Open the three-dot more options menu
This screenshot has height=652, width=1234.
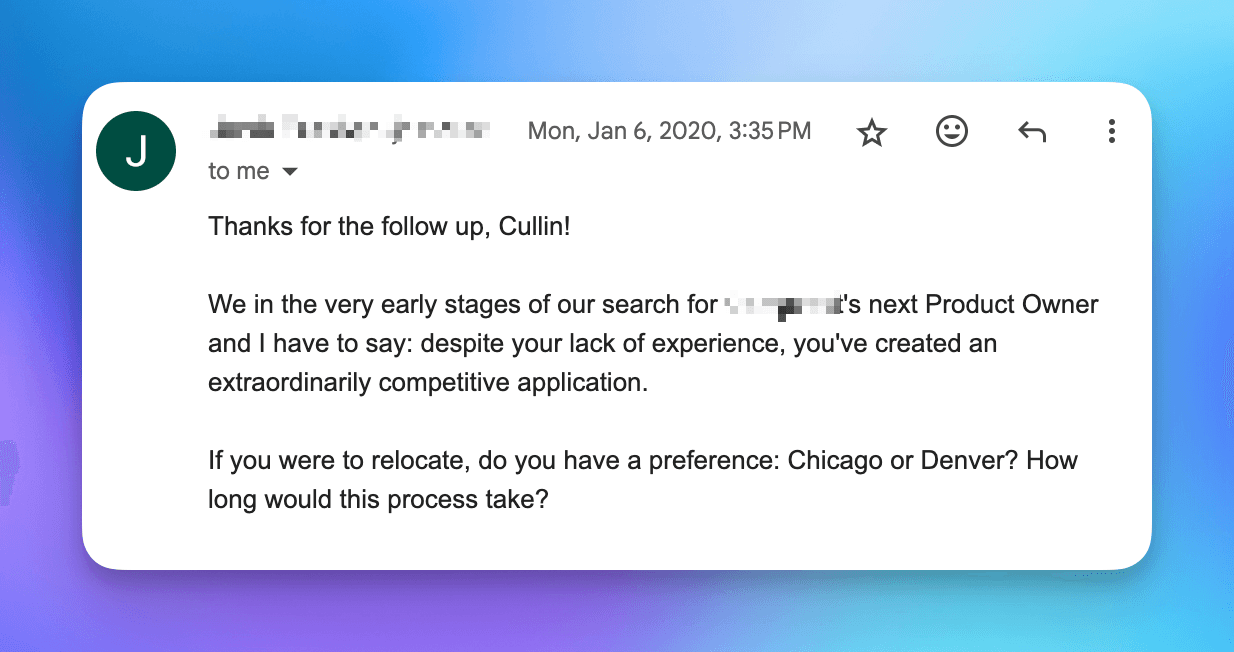(x=1111, y=131)
